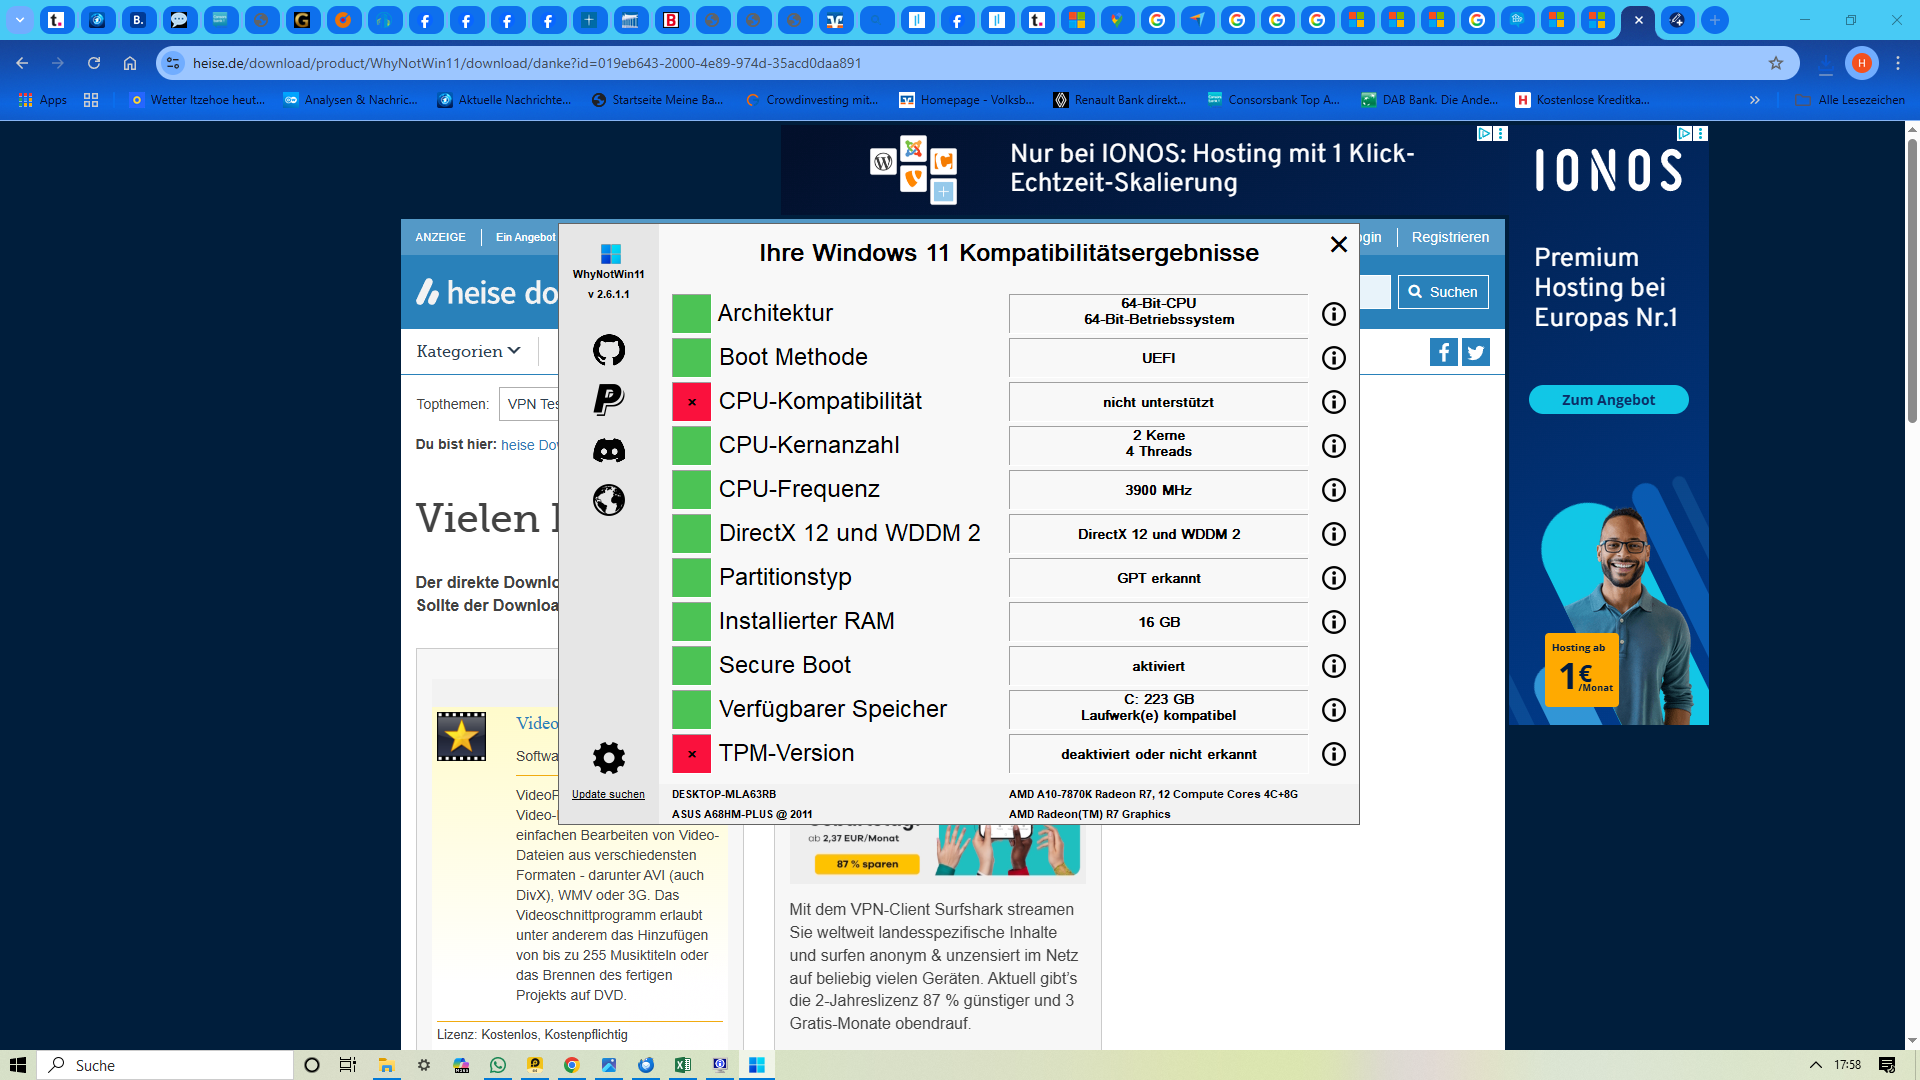
Task: Expand the hidden bookmarks overflow chevron
Action: 1754,100
